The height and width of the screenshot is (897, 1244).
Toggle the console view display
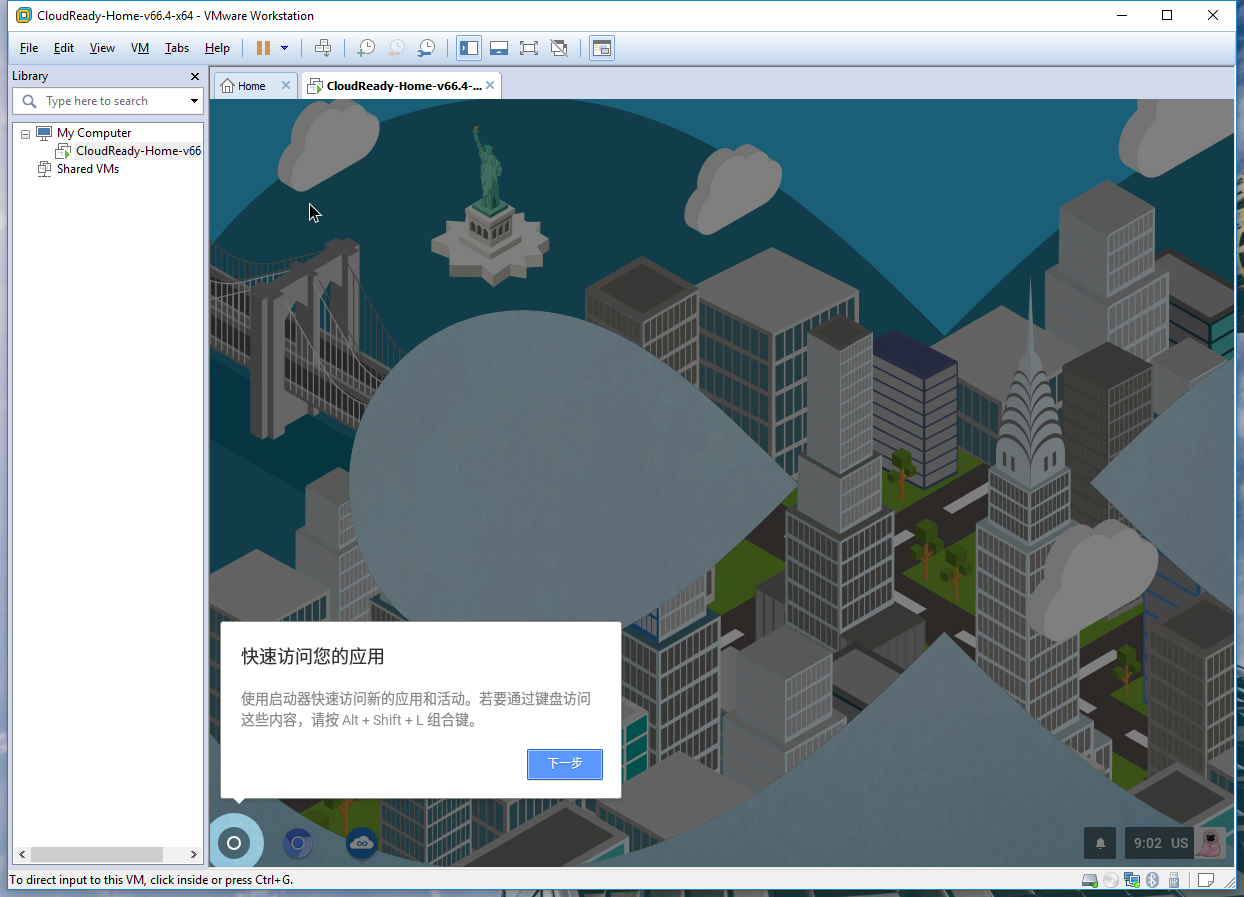[601, 47]
